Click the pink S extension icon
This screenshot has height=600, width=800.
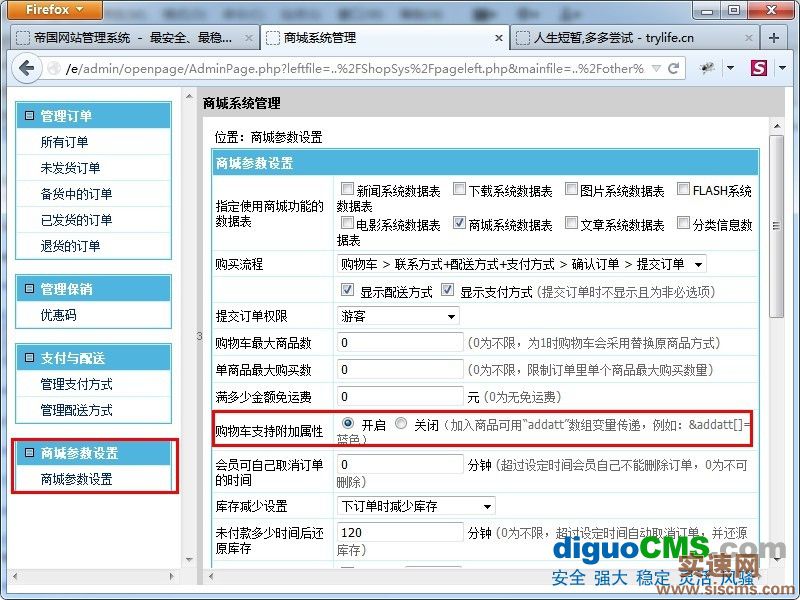point(759,68)
